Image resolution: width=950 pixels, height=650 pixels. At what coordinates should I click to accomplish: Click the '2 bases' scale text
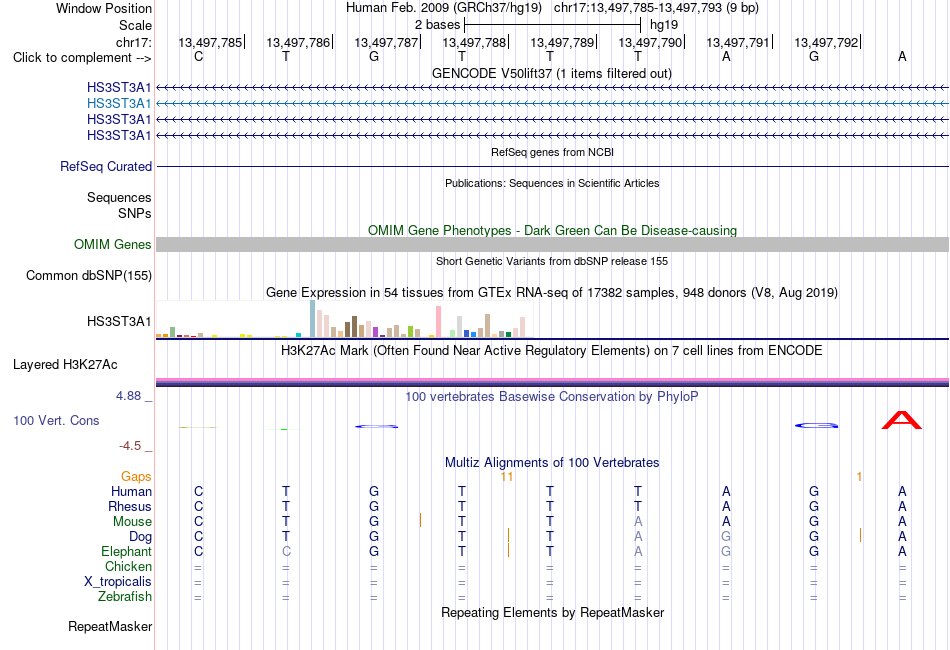(x=437, y=25)
